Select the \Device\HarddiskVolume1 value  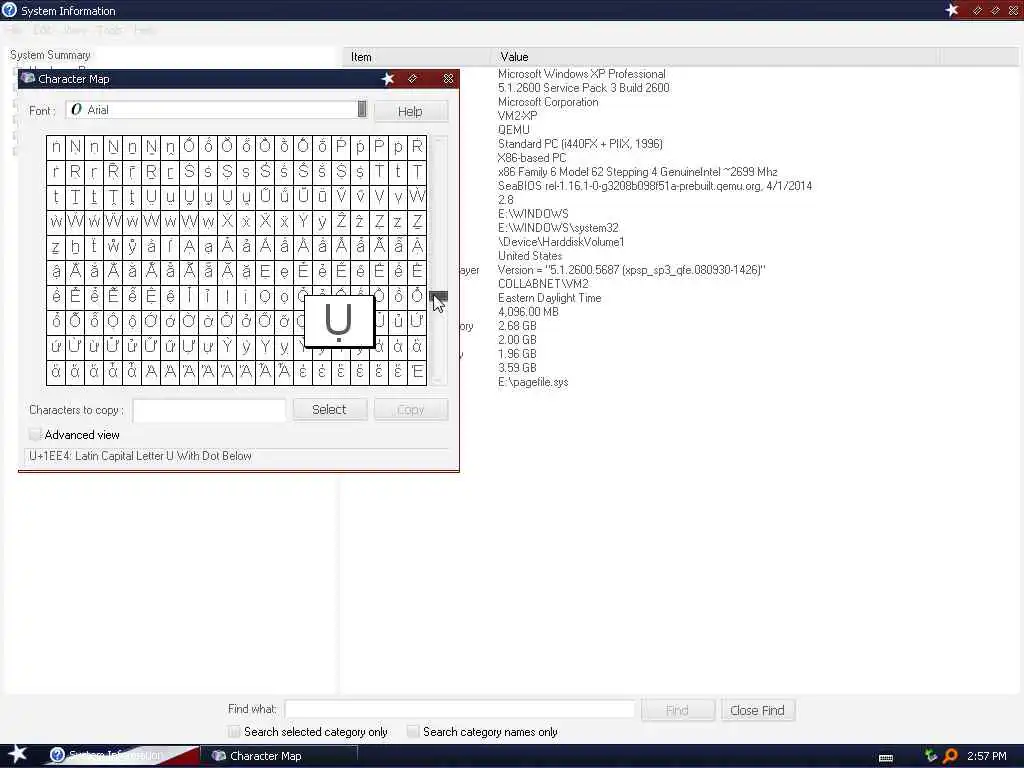(561, 242)
